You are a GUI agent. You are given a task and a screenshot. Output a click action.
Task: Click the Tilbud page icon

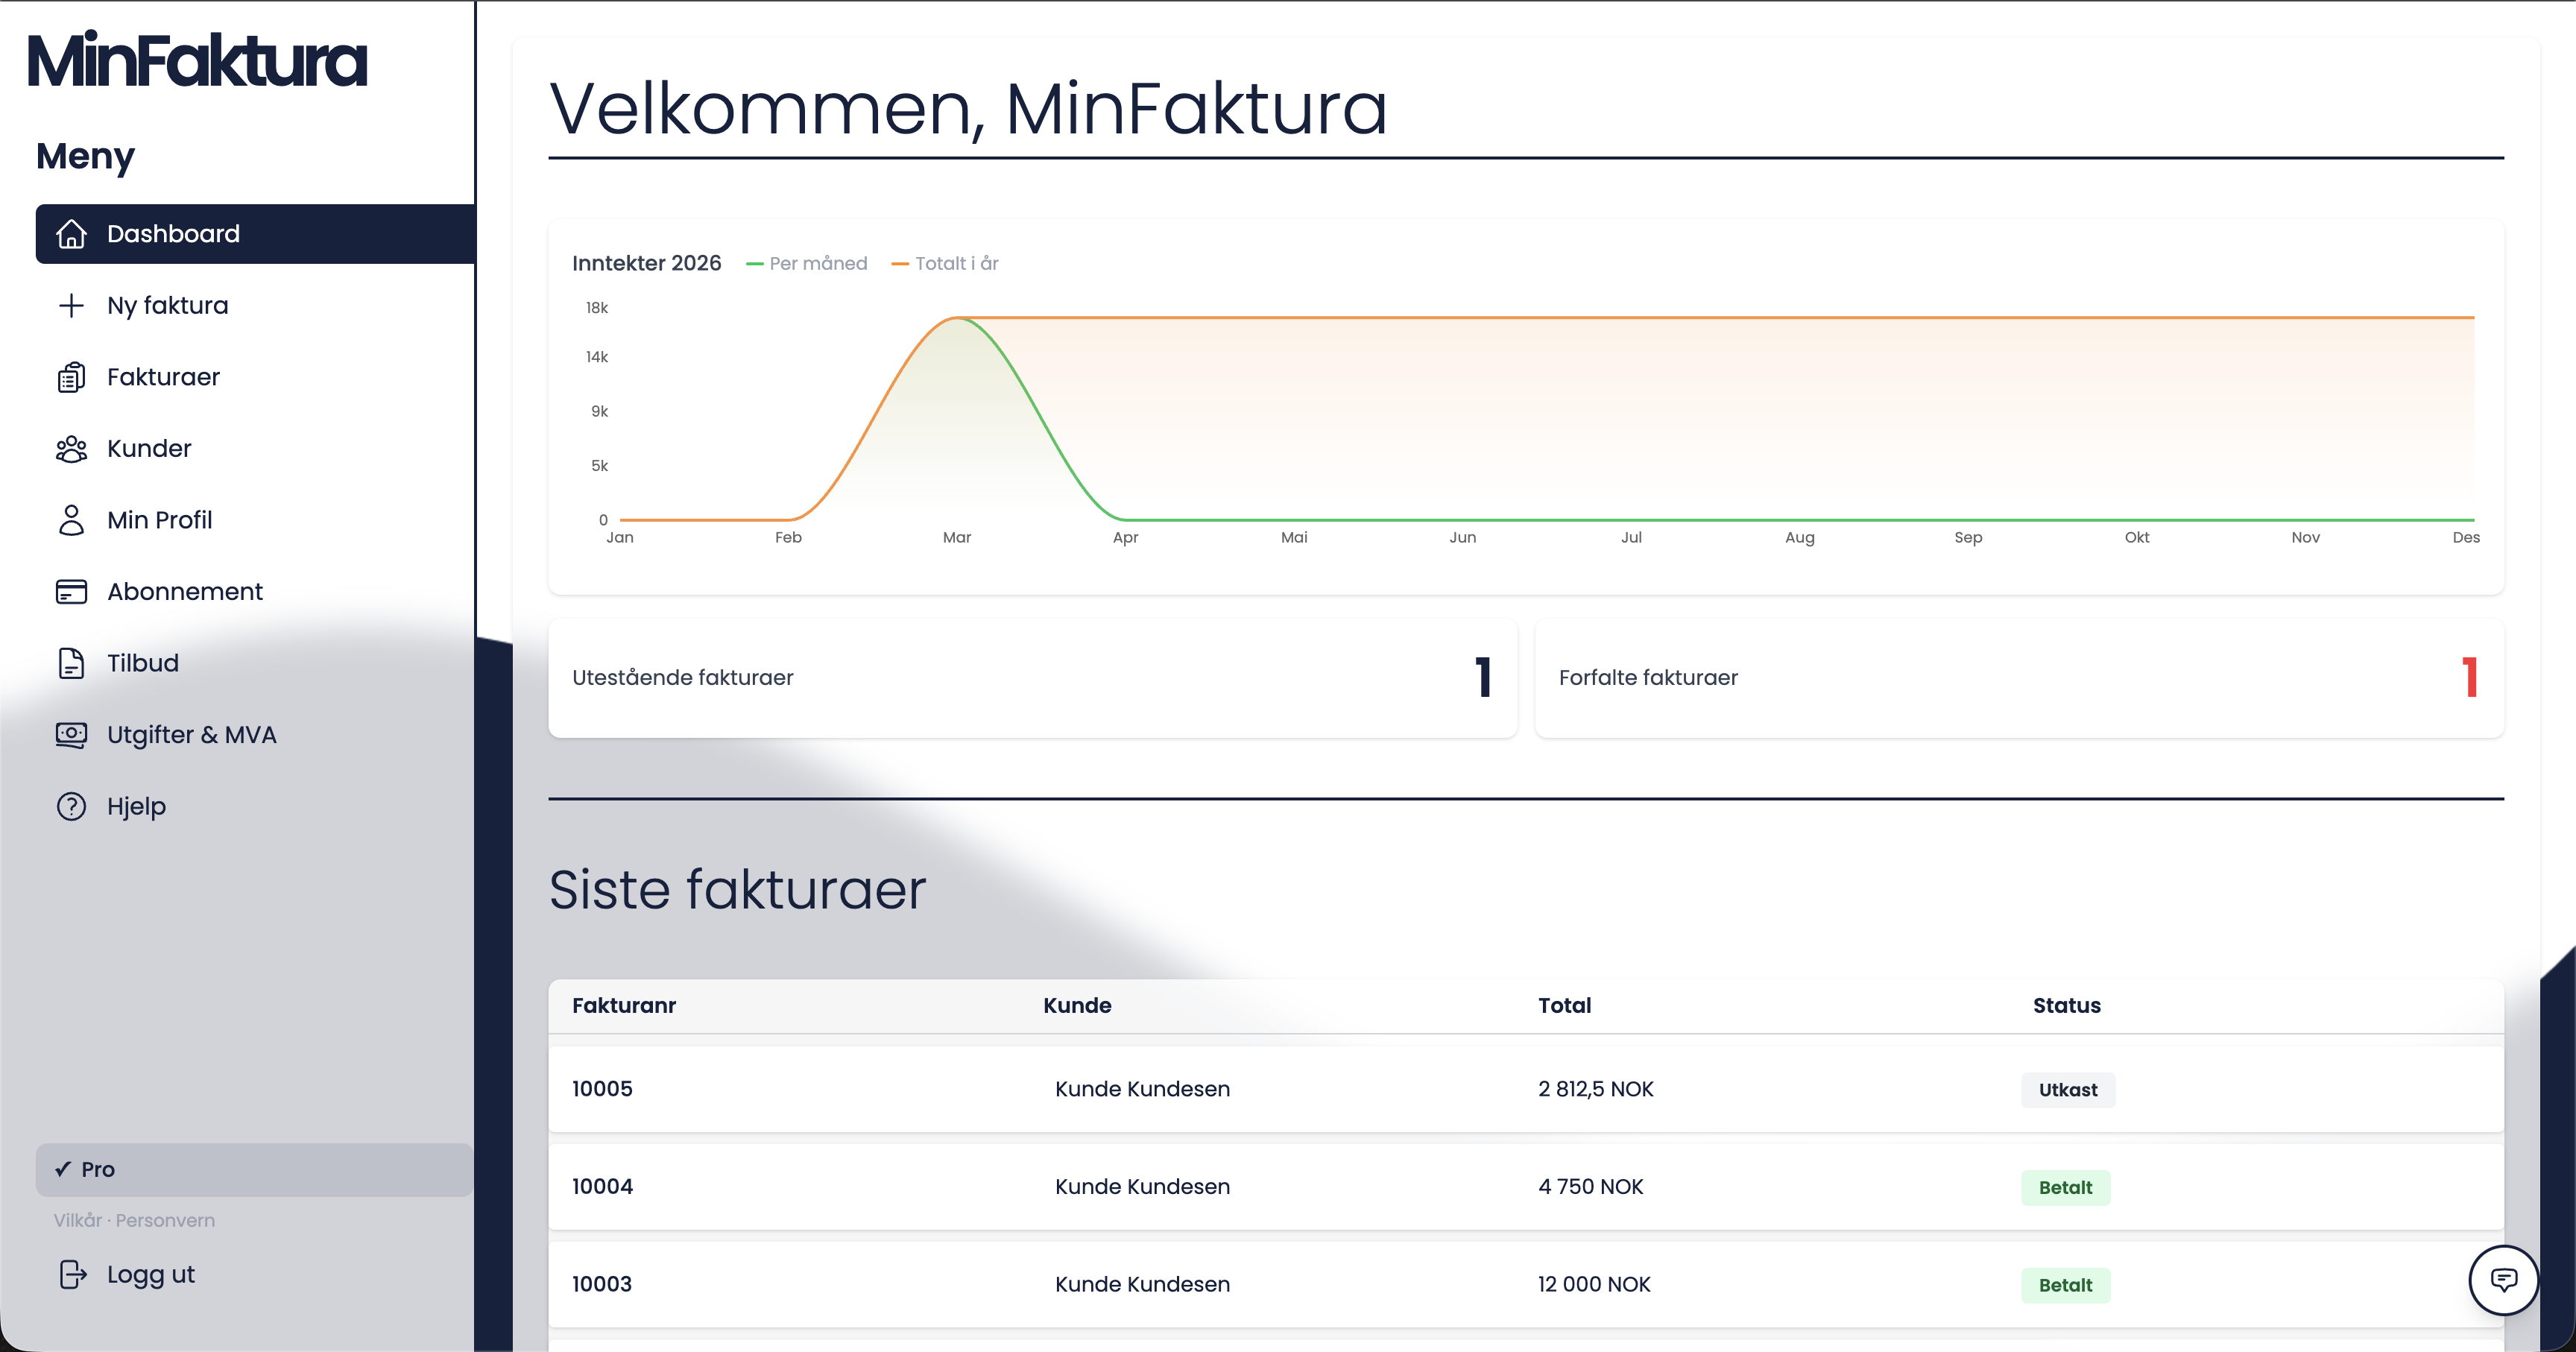(x=71, y=662)
